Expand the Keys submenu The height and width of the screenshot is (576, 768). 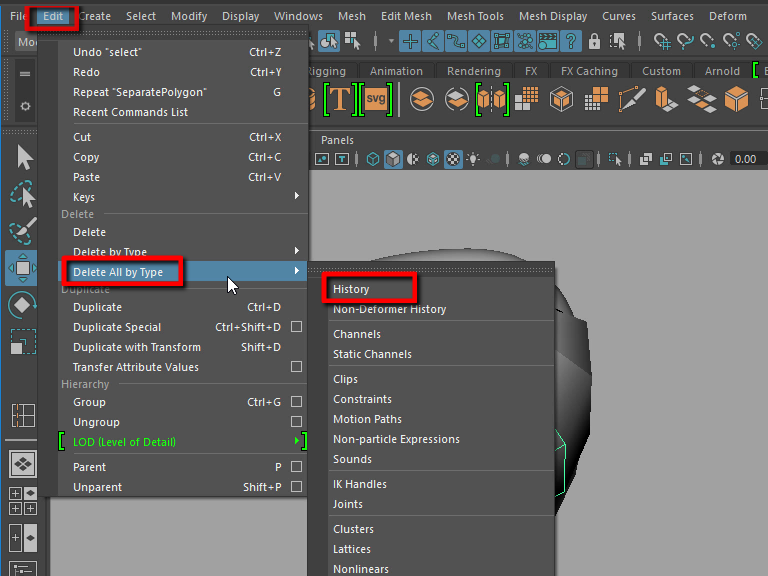pyautogui.click(x=180, y=197)
